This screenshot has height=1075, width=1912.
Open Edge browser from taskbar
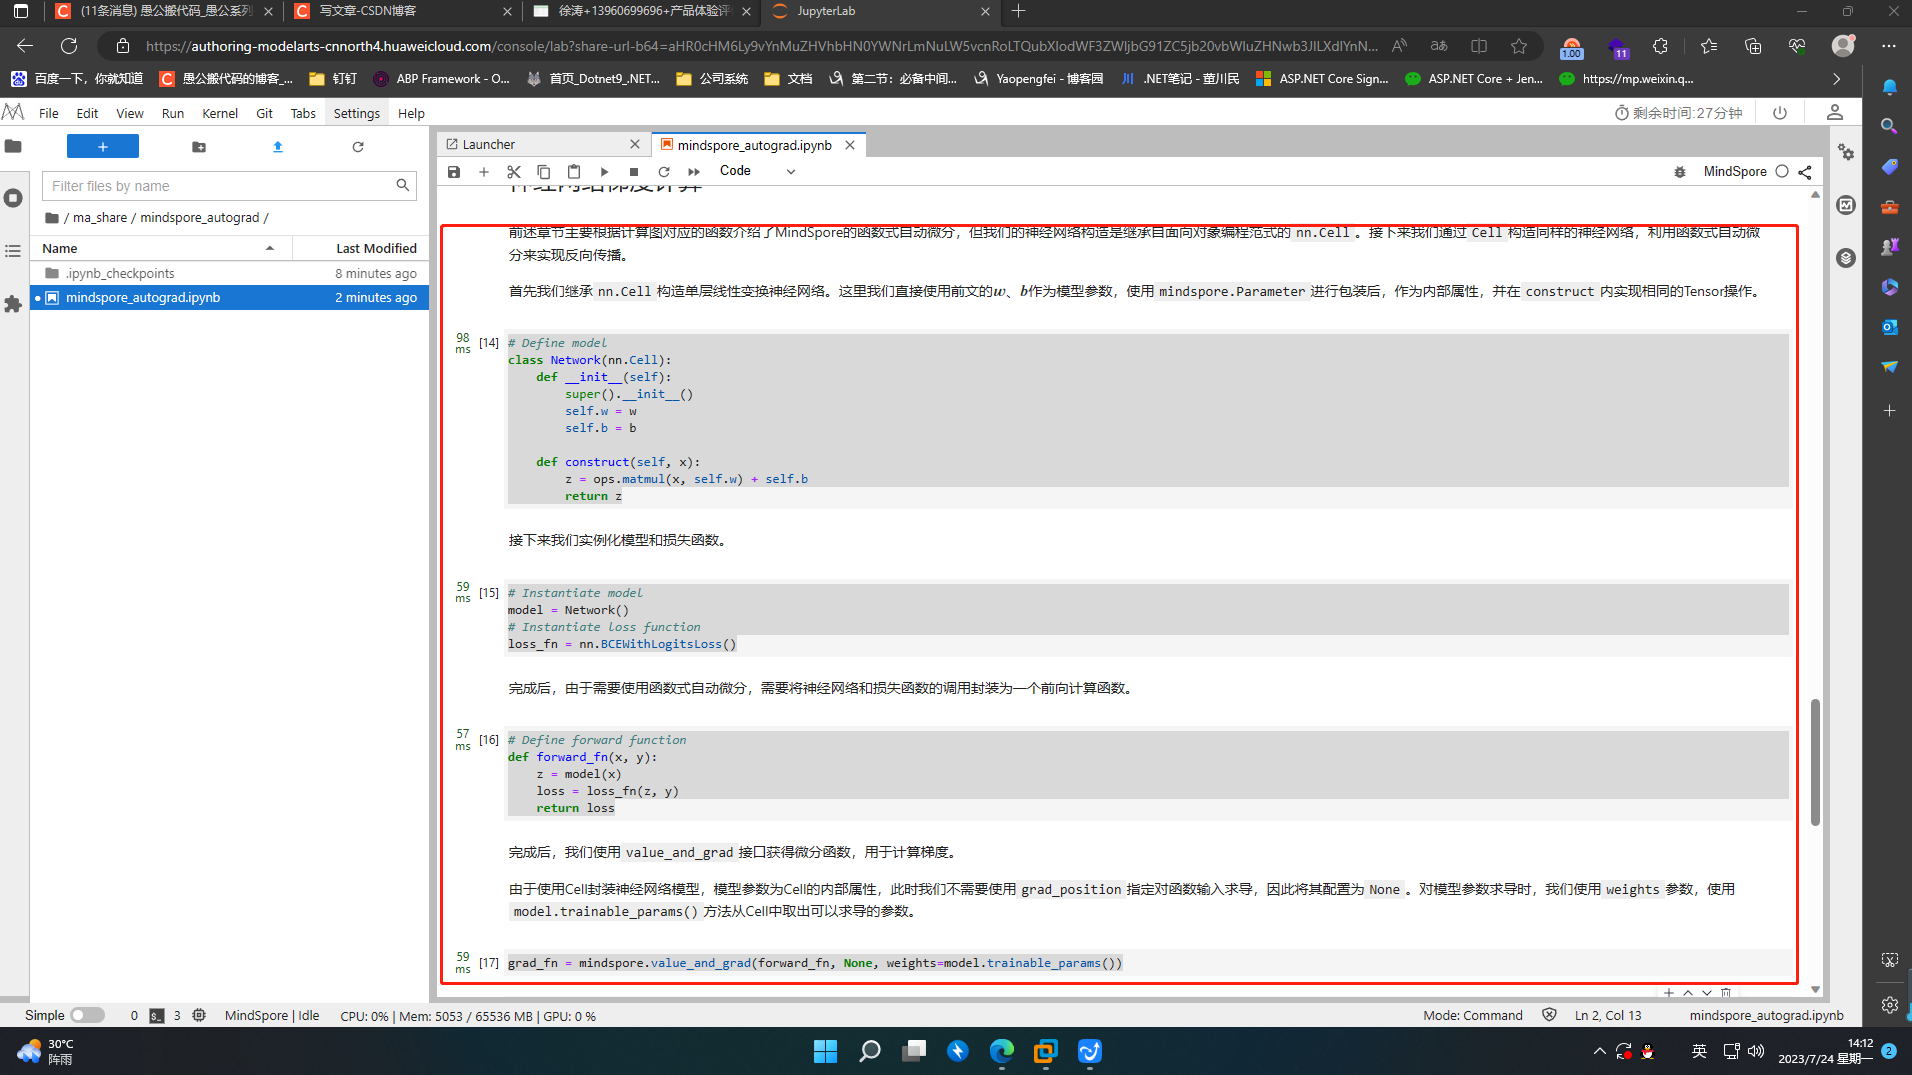point(1001,1051)
